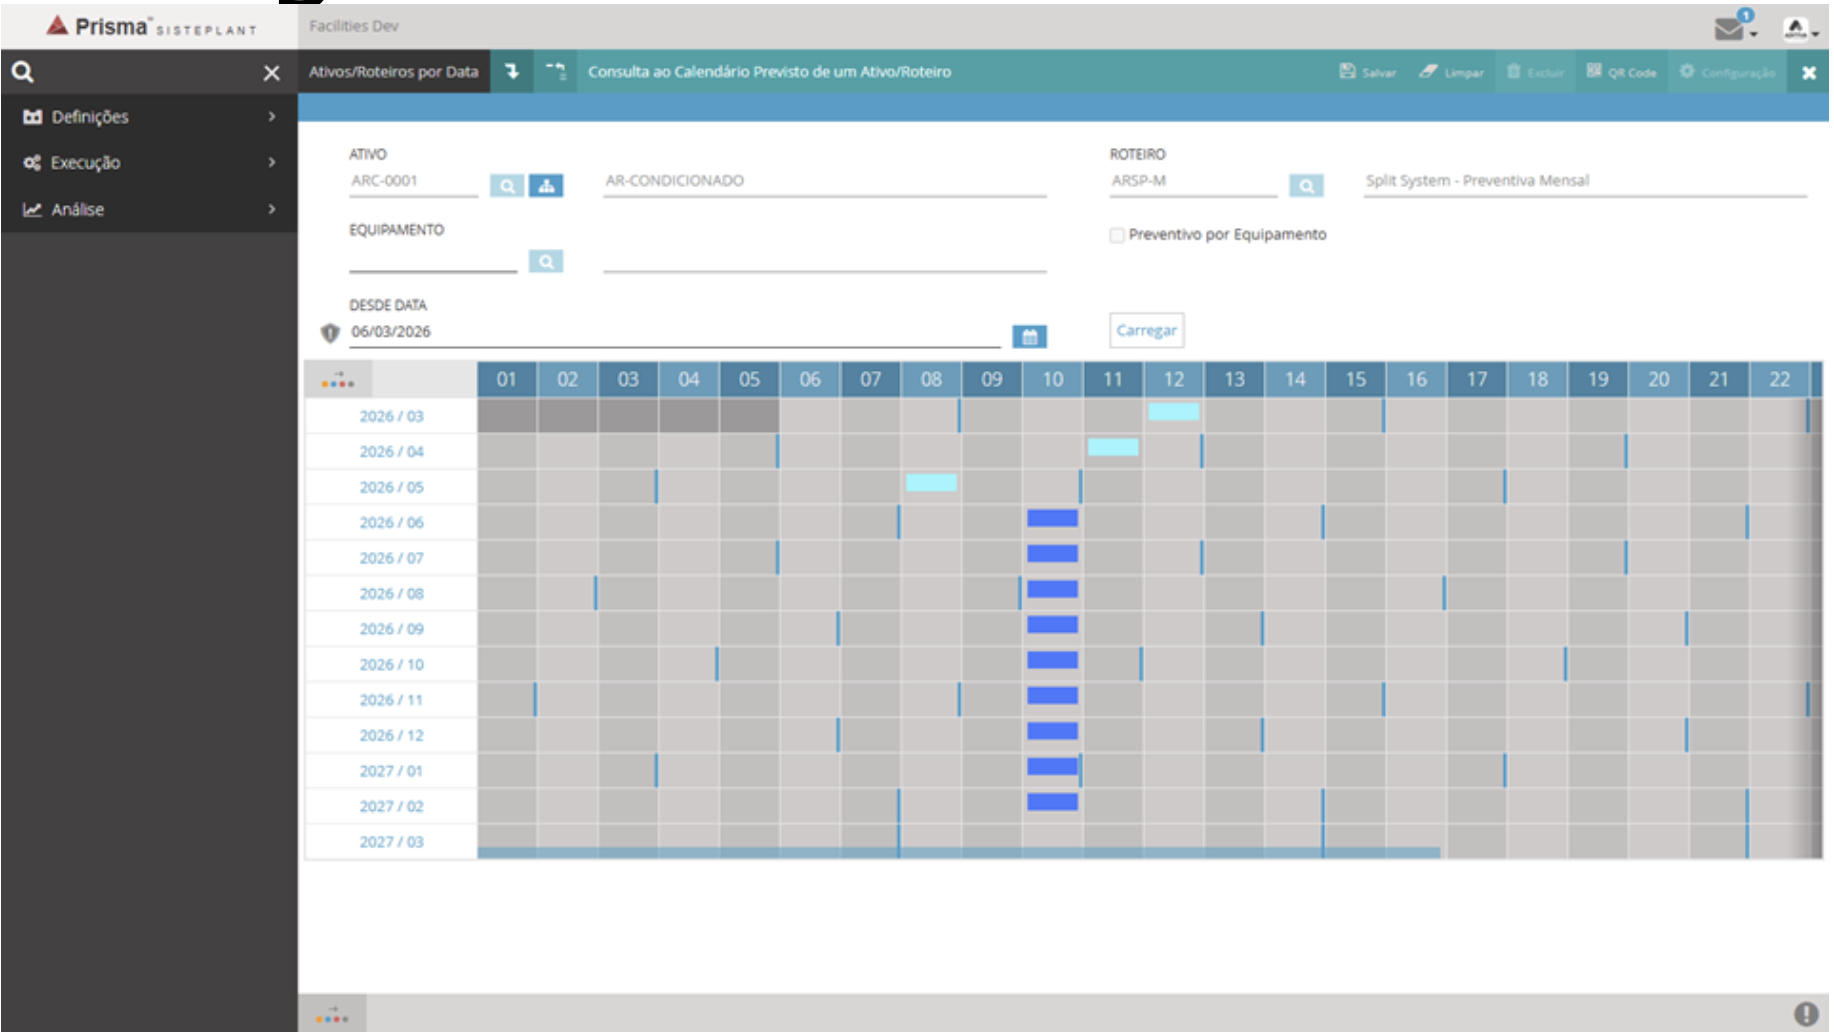Click the Carregar button

coord(1146,330)
